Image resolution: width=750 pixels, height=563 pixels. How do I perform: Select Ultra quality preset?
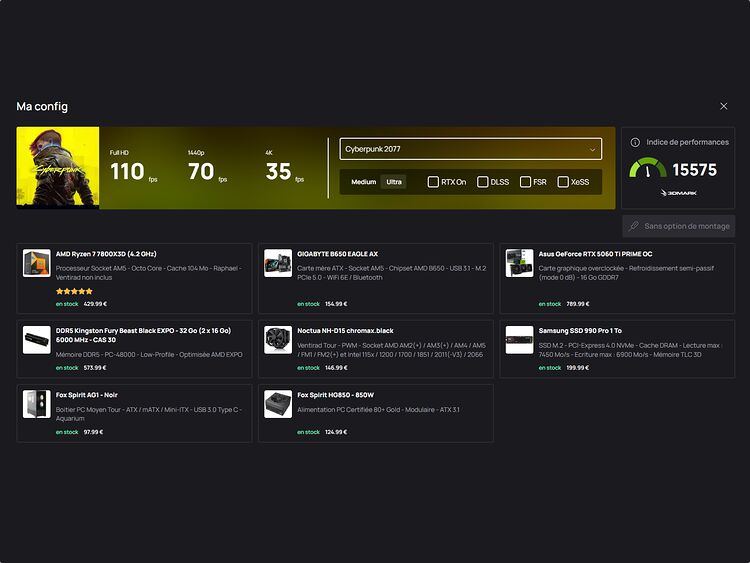[x=394, y=182]
